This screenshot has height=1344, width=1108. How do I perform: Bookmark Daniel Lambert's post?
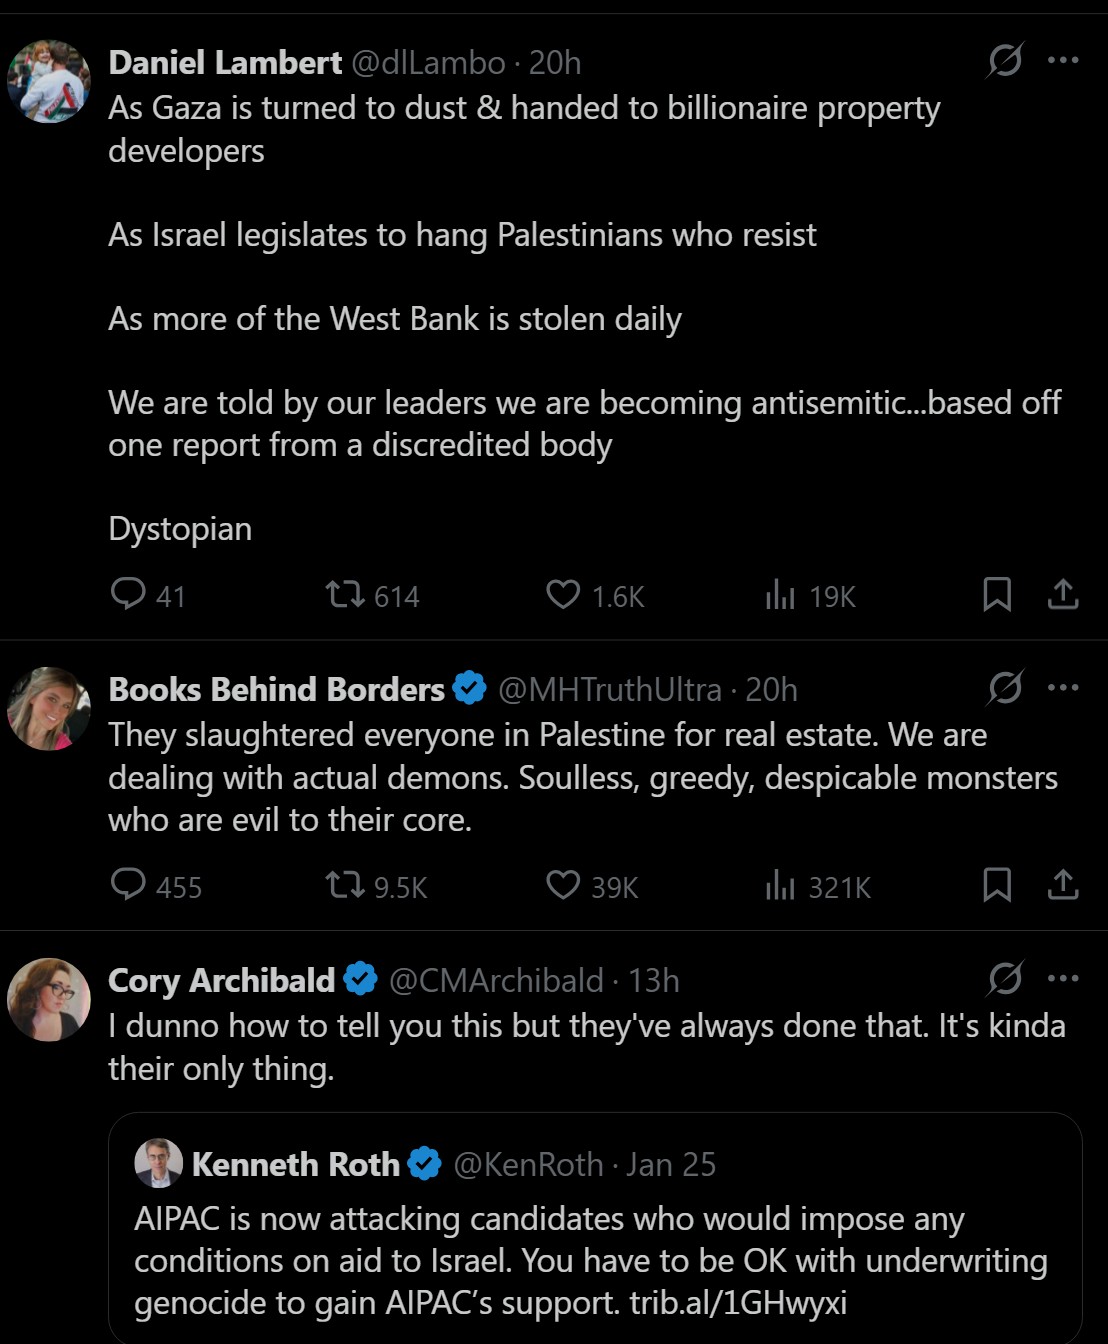coord(997,595)
